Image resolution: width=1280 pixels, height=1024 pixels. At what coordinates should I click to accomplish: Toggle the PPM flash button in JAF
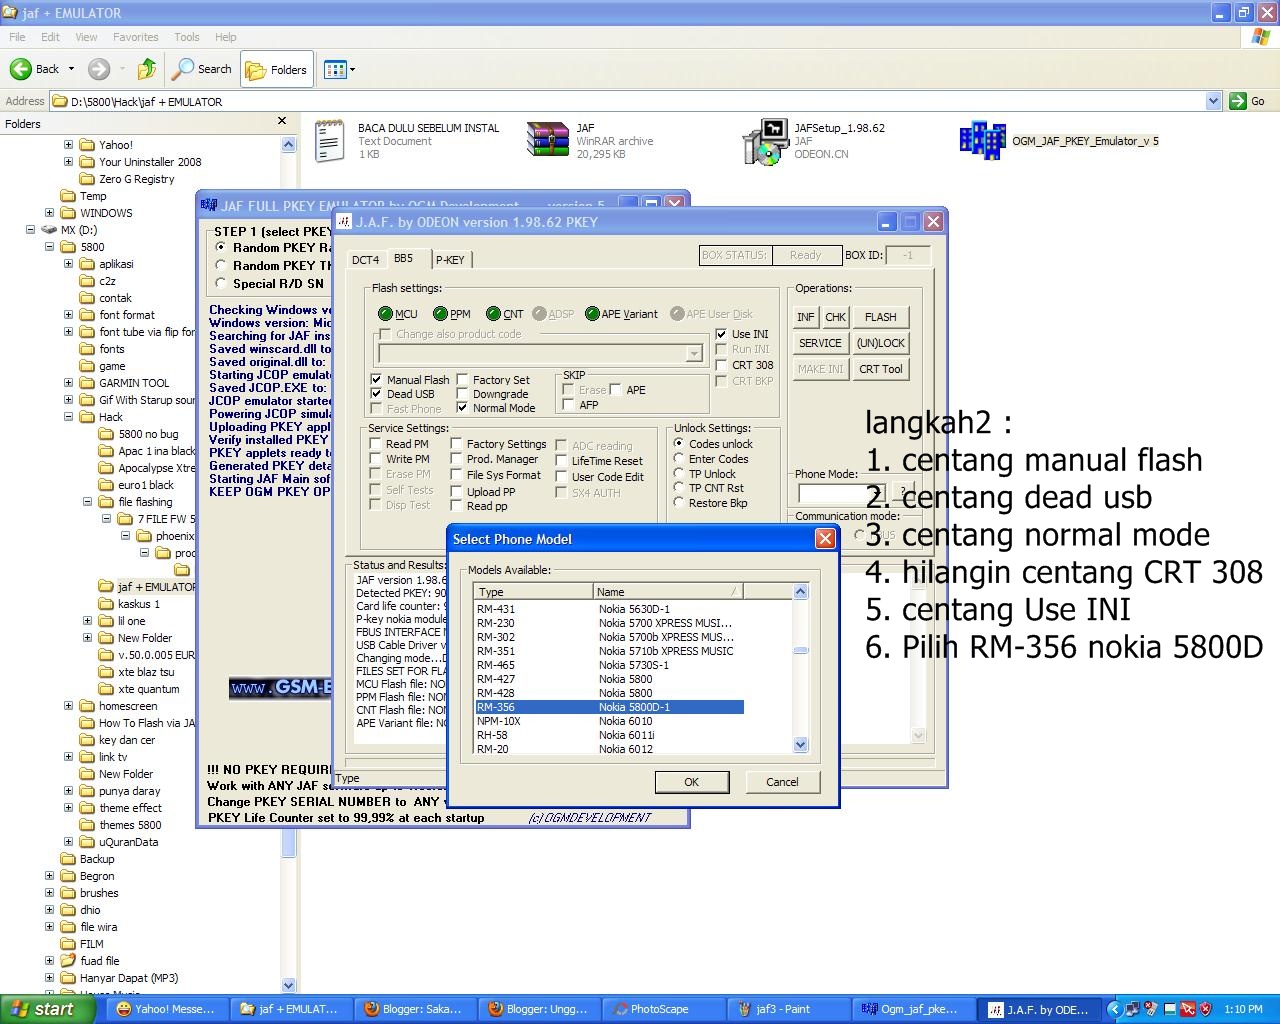click(x=440, y=314)
